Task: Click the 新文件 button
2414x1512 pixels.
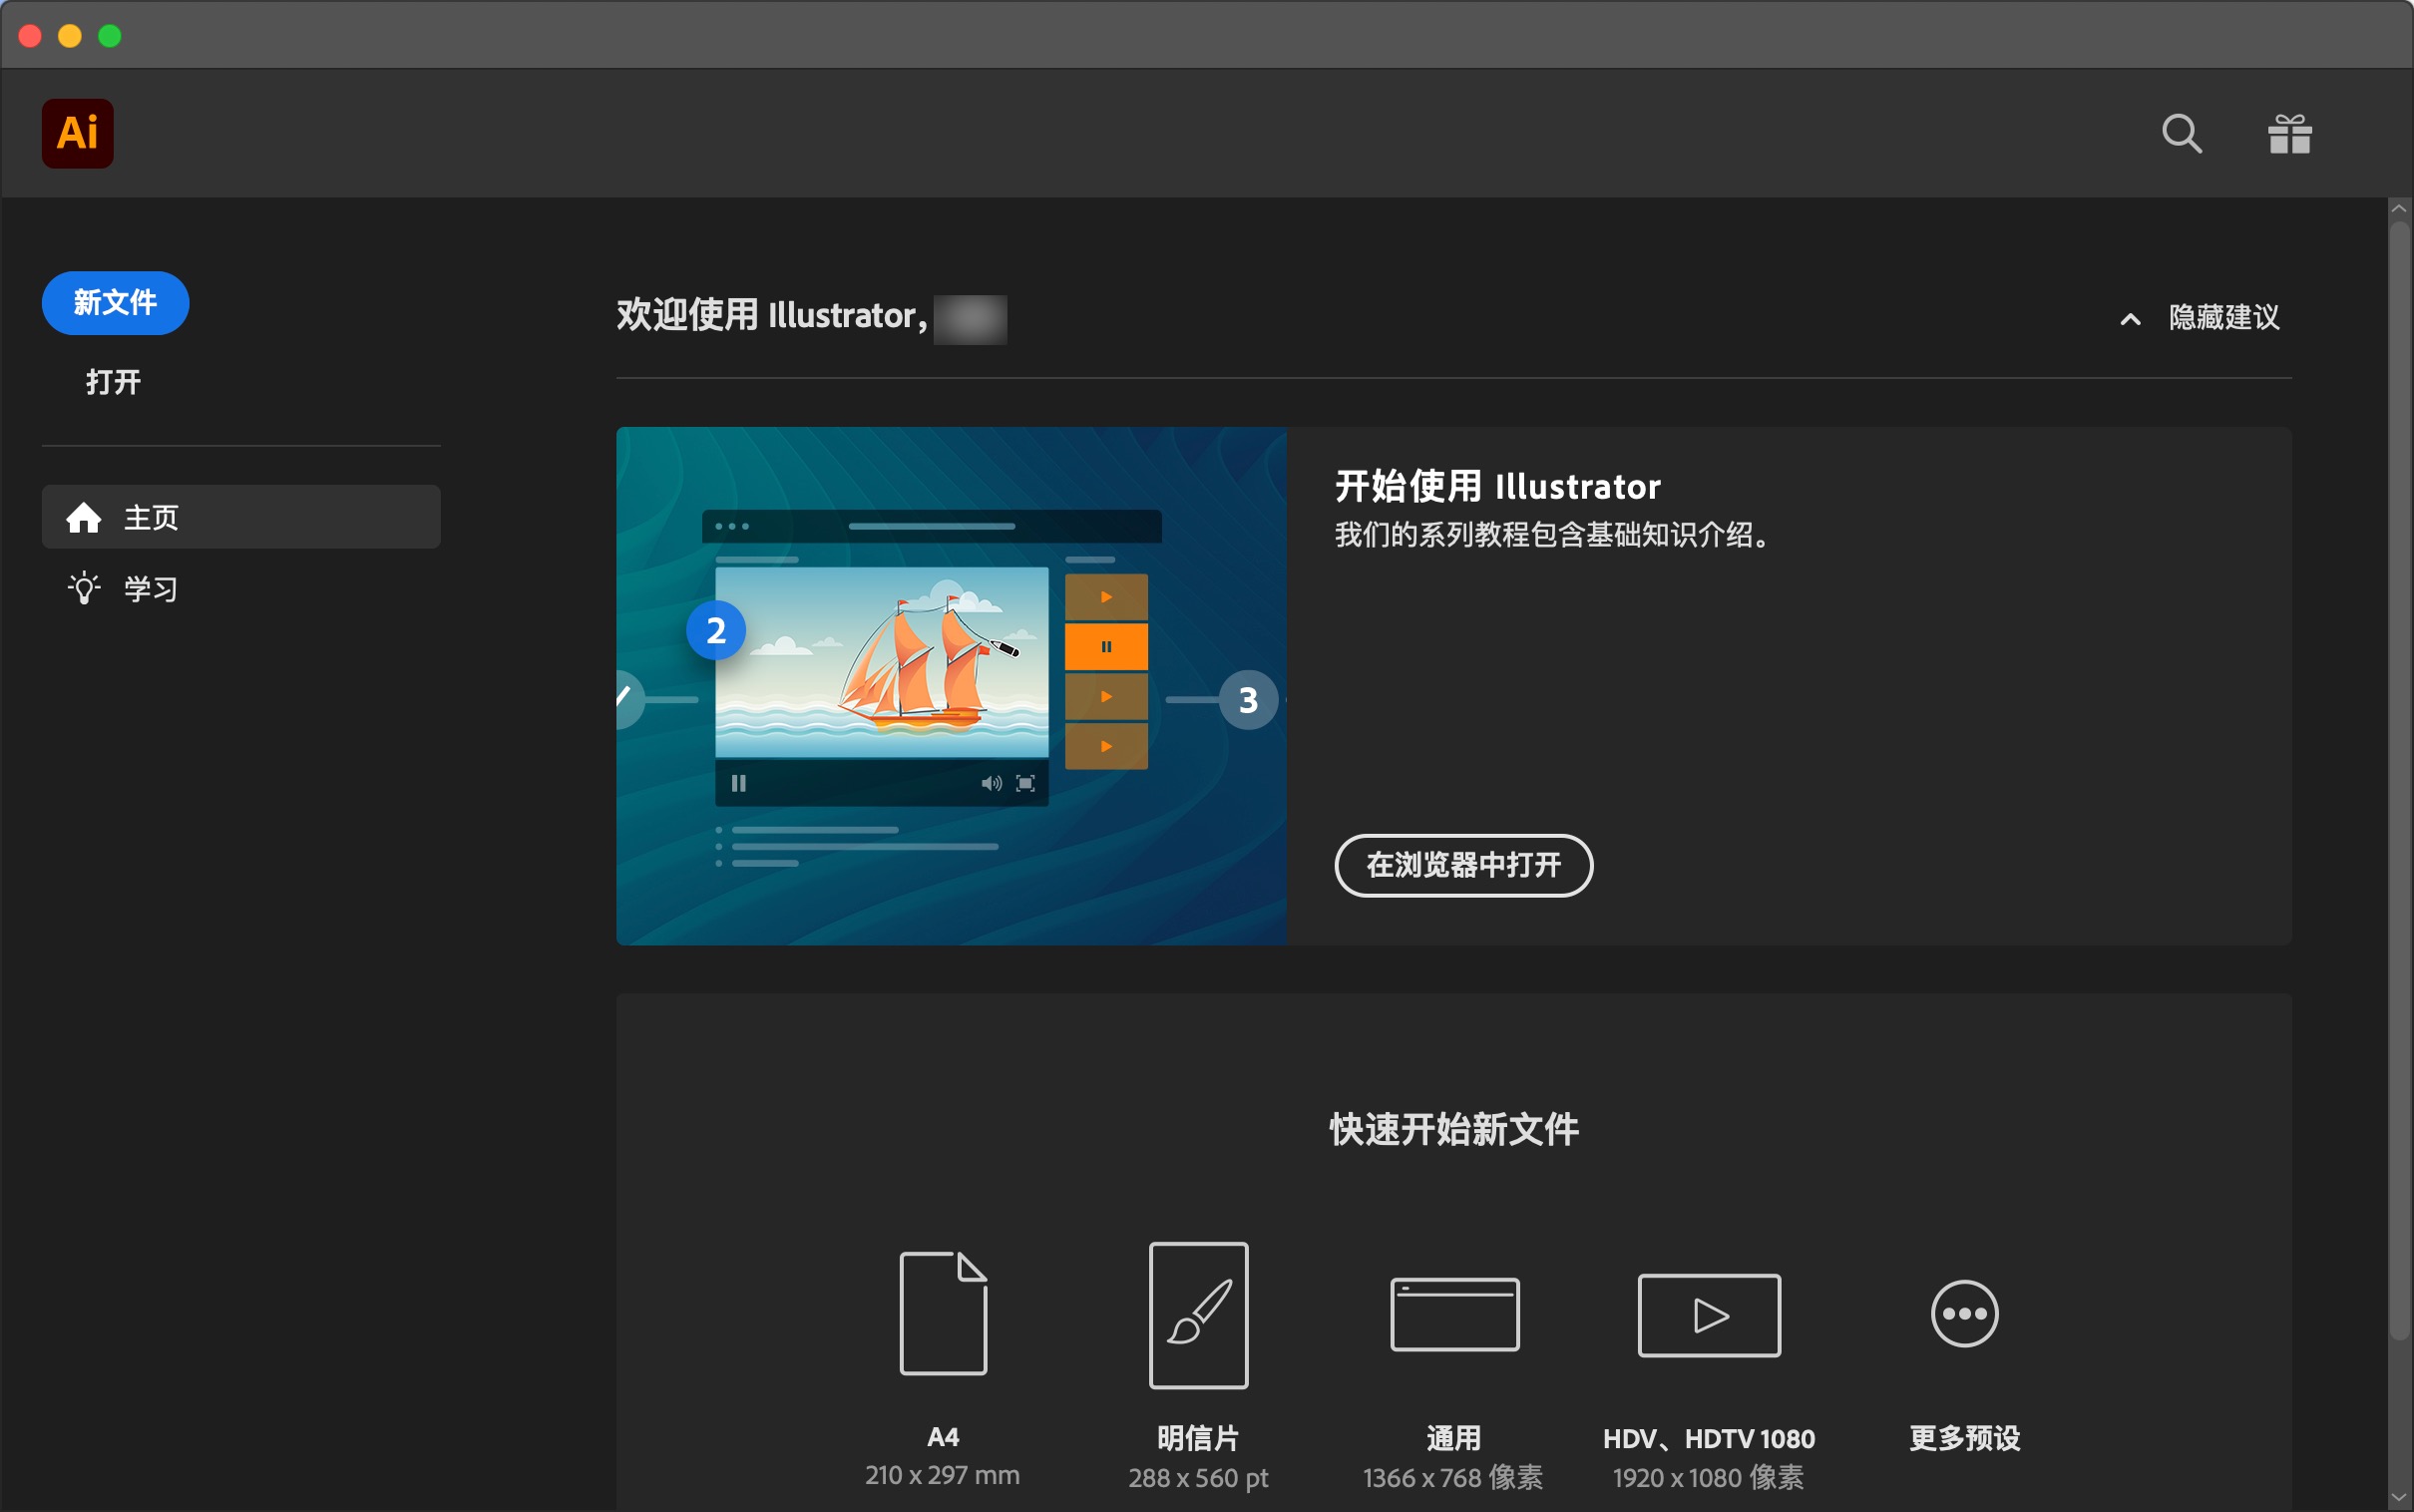Action: pyautogui.click(x=115, y=302)
